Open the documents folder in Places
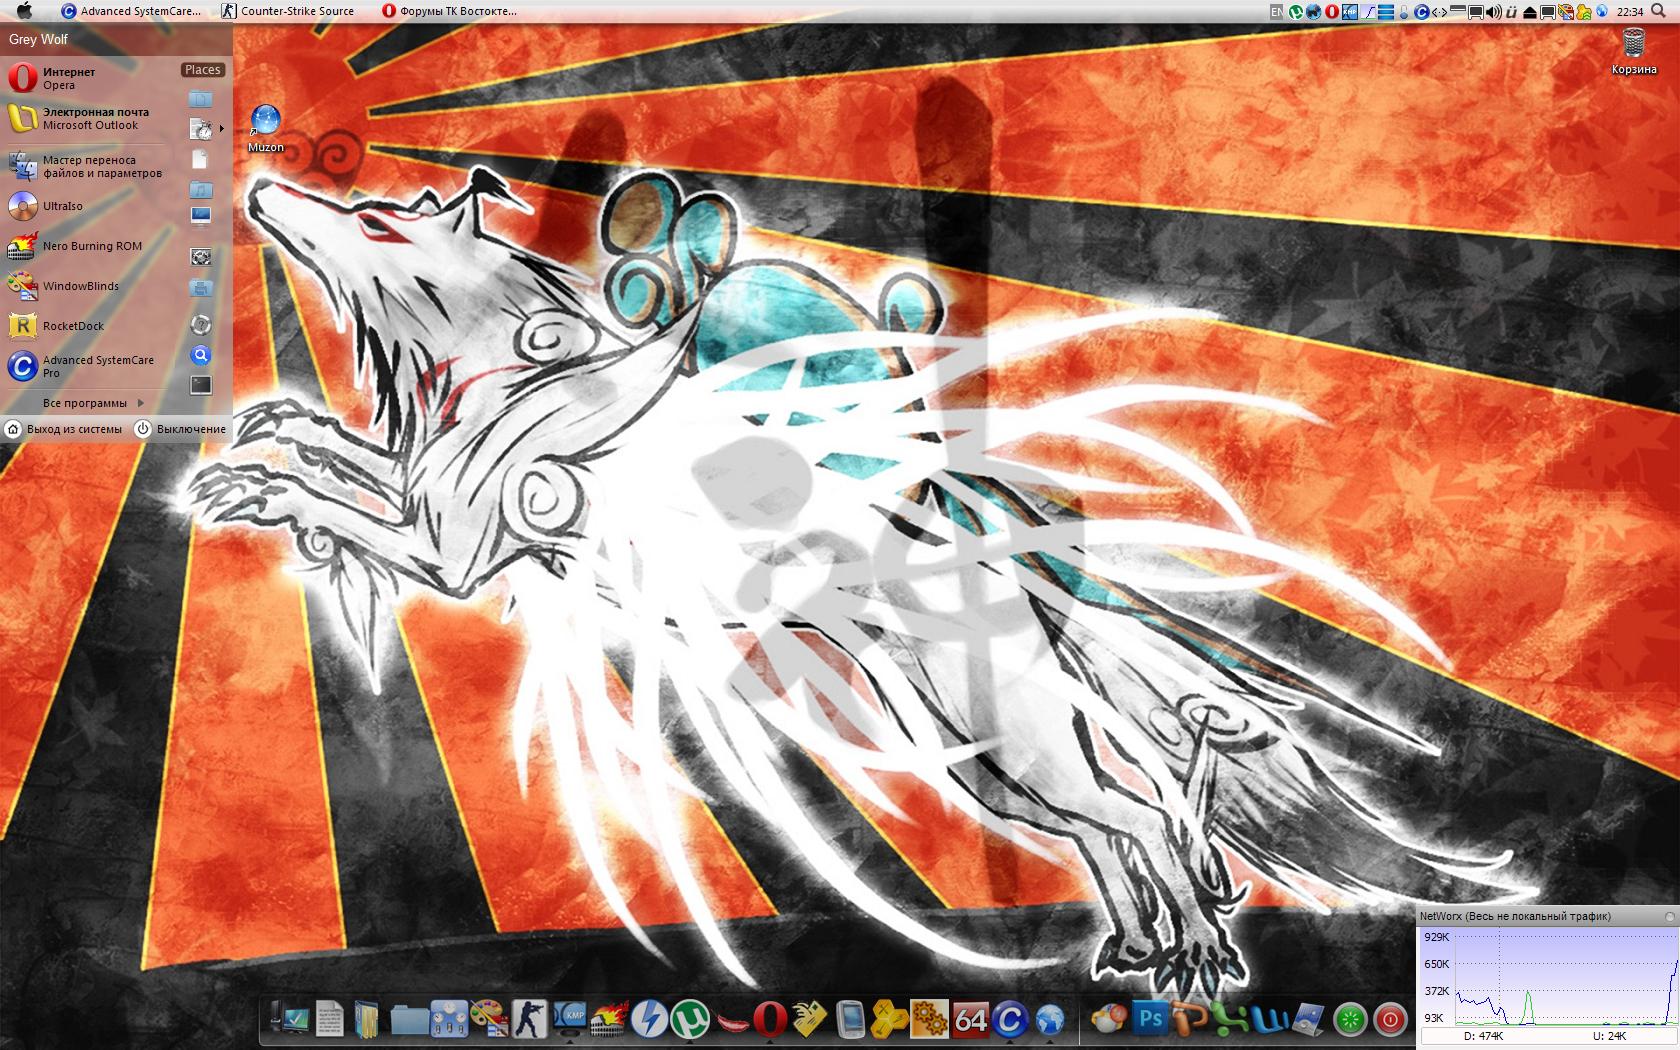The image size is (1680, 1050). (x=201, y=99)
